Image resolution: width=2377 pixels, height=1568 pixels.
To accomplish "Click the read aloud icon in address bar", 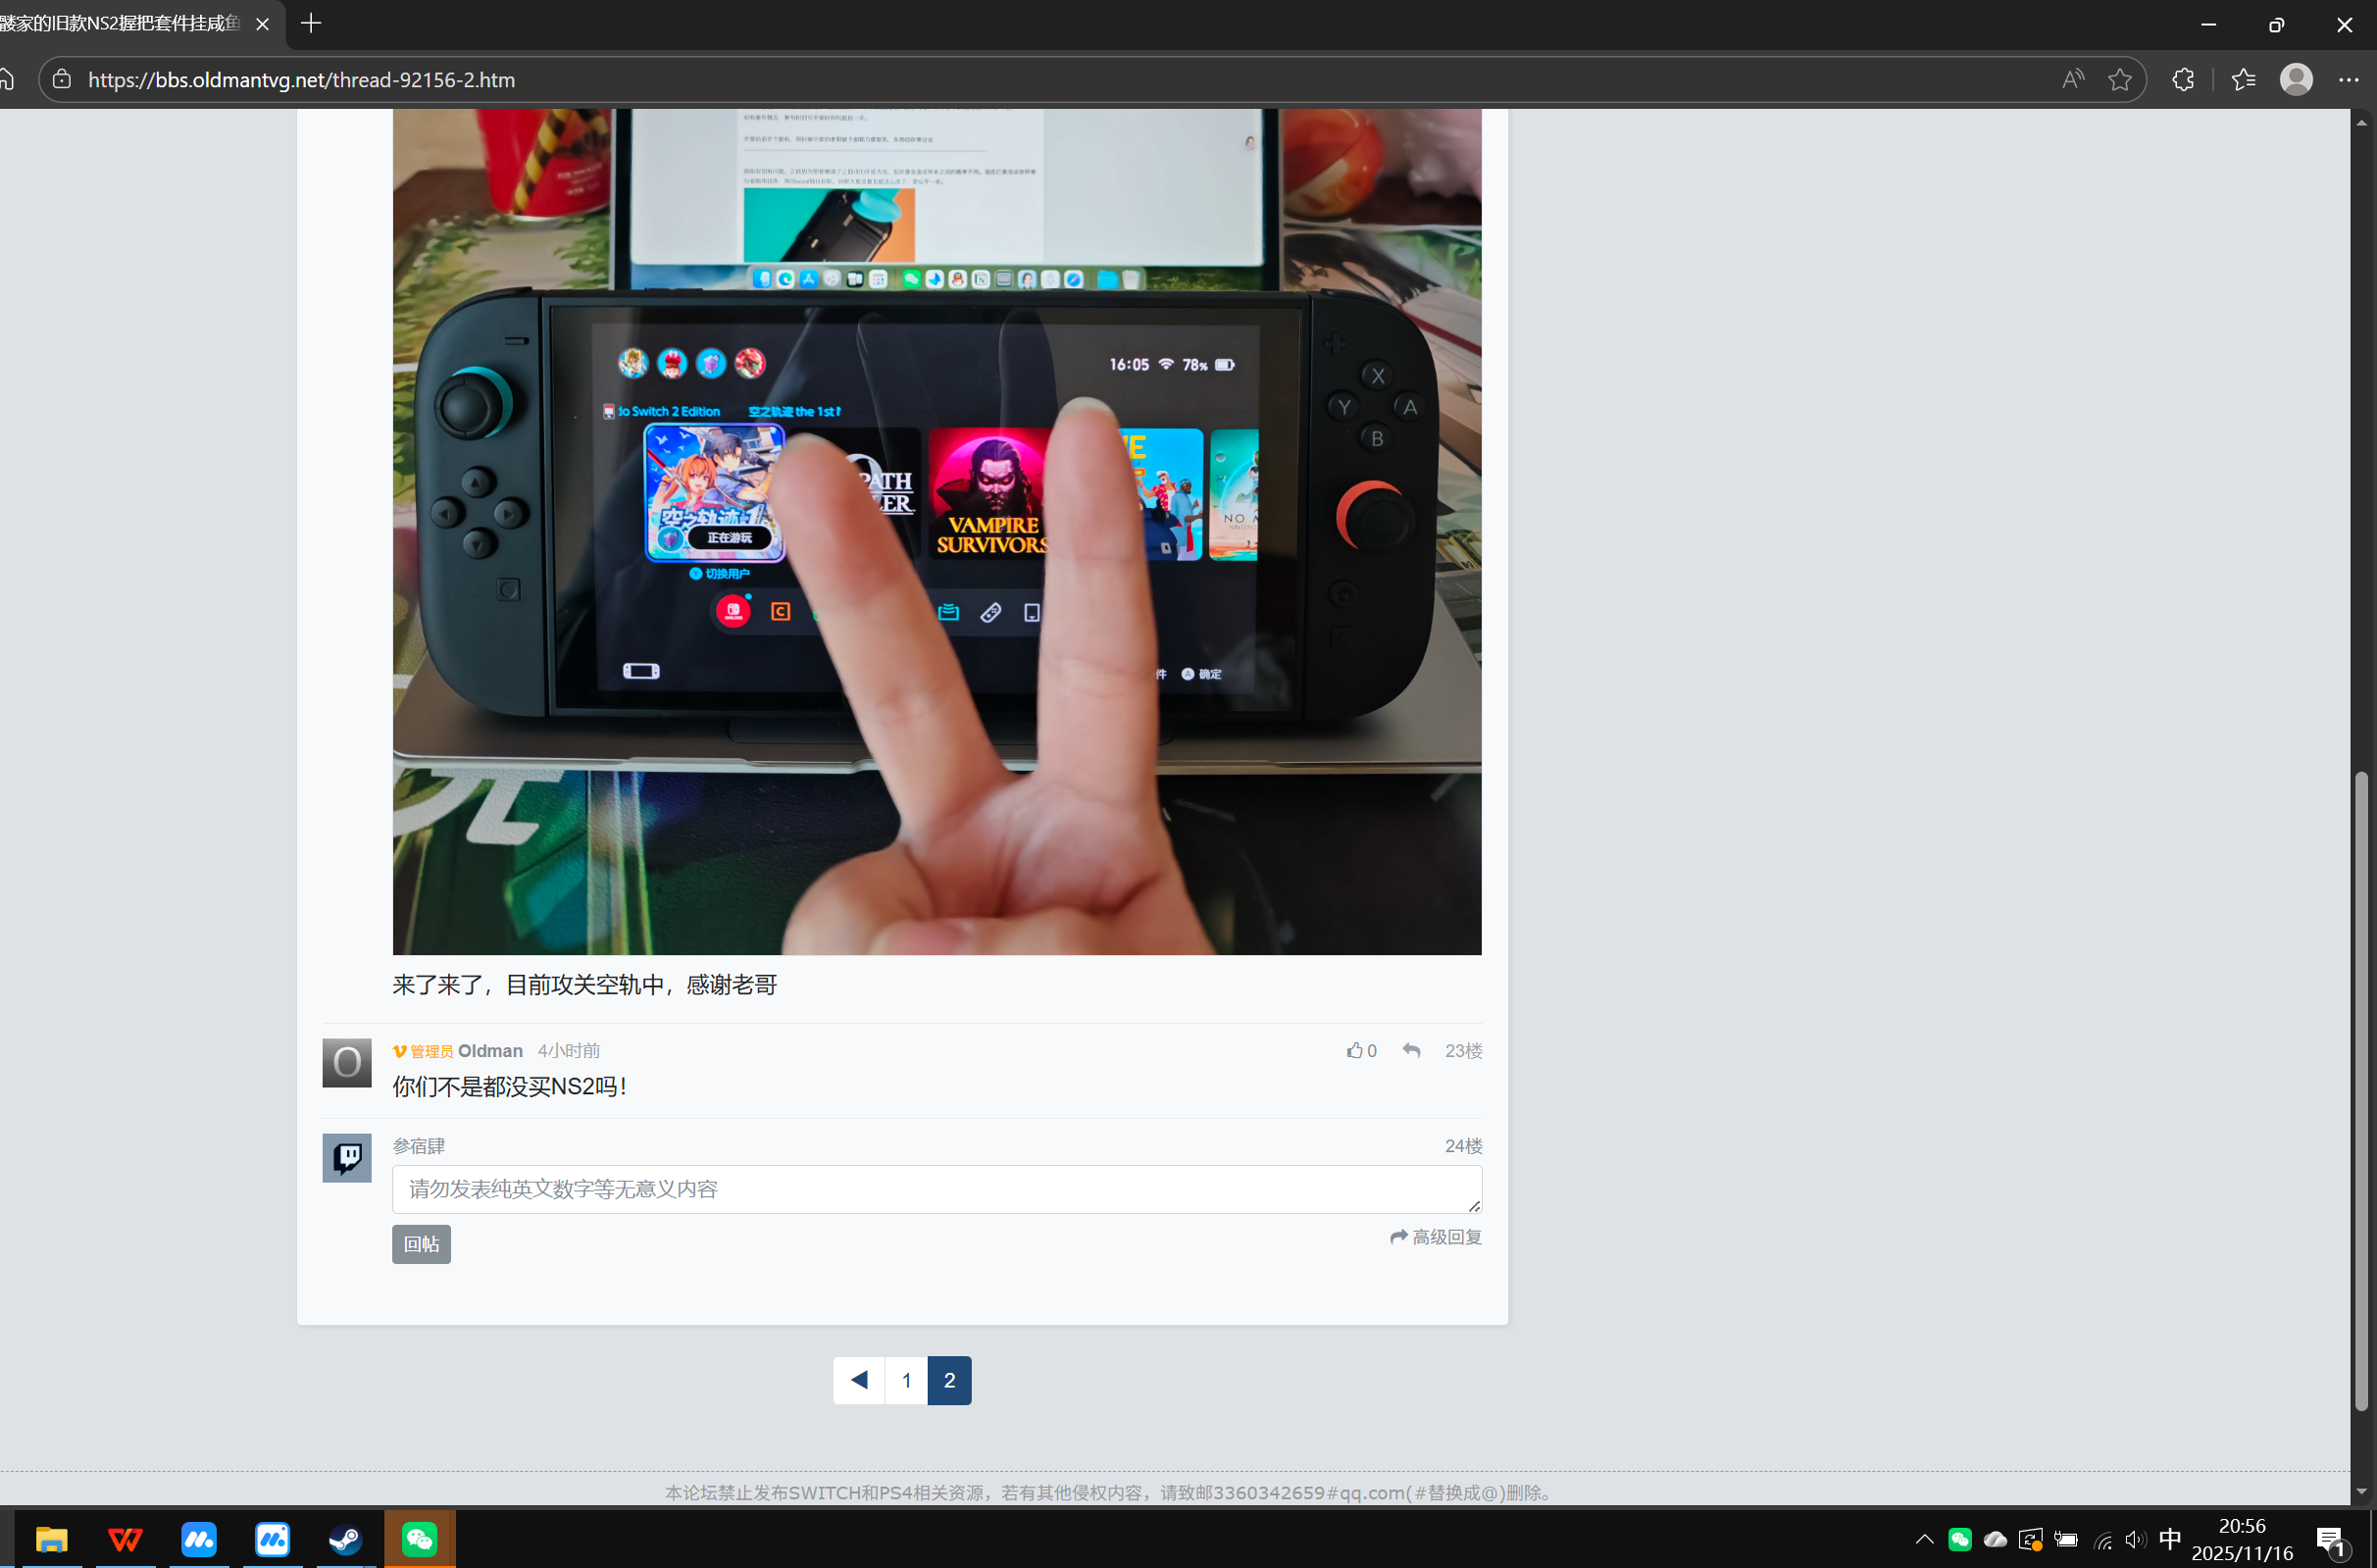I will 2072,80.
